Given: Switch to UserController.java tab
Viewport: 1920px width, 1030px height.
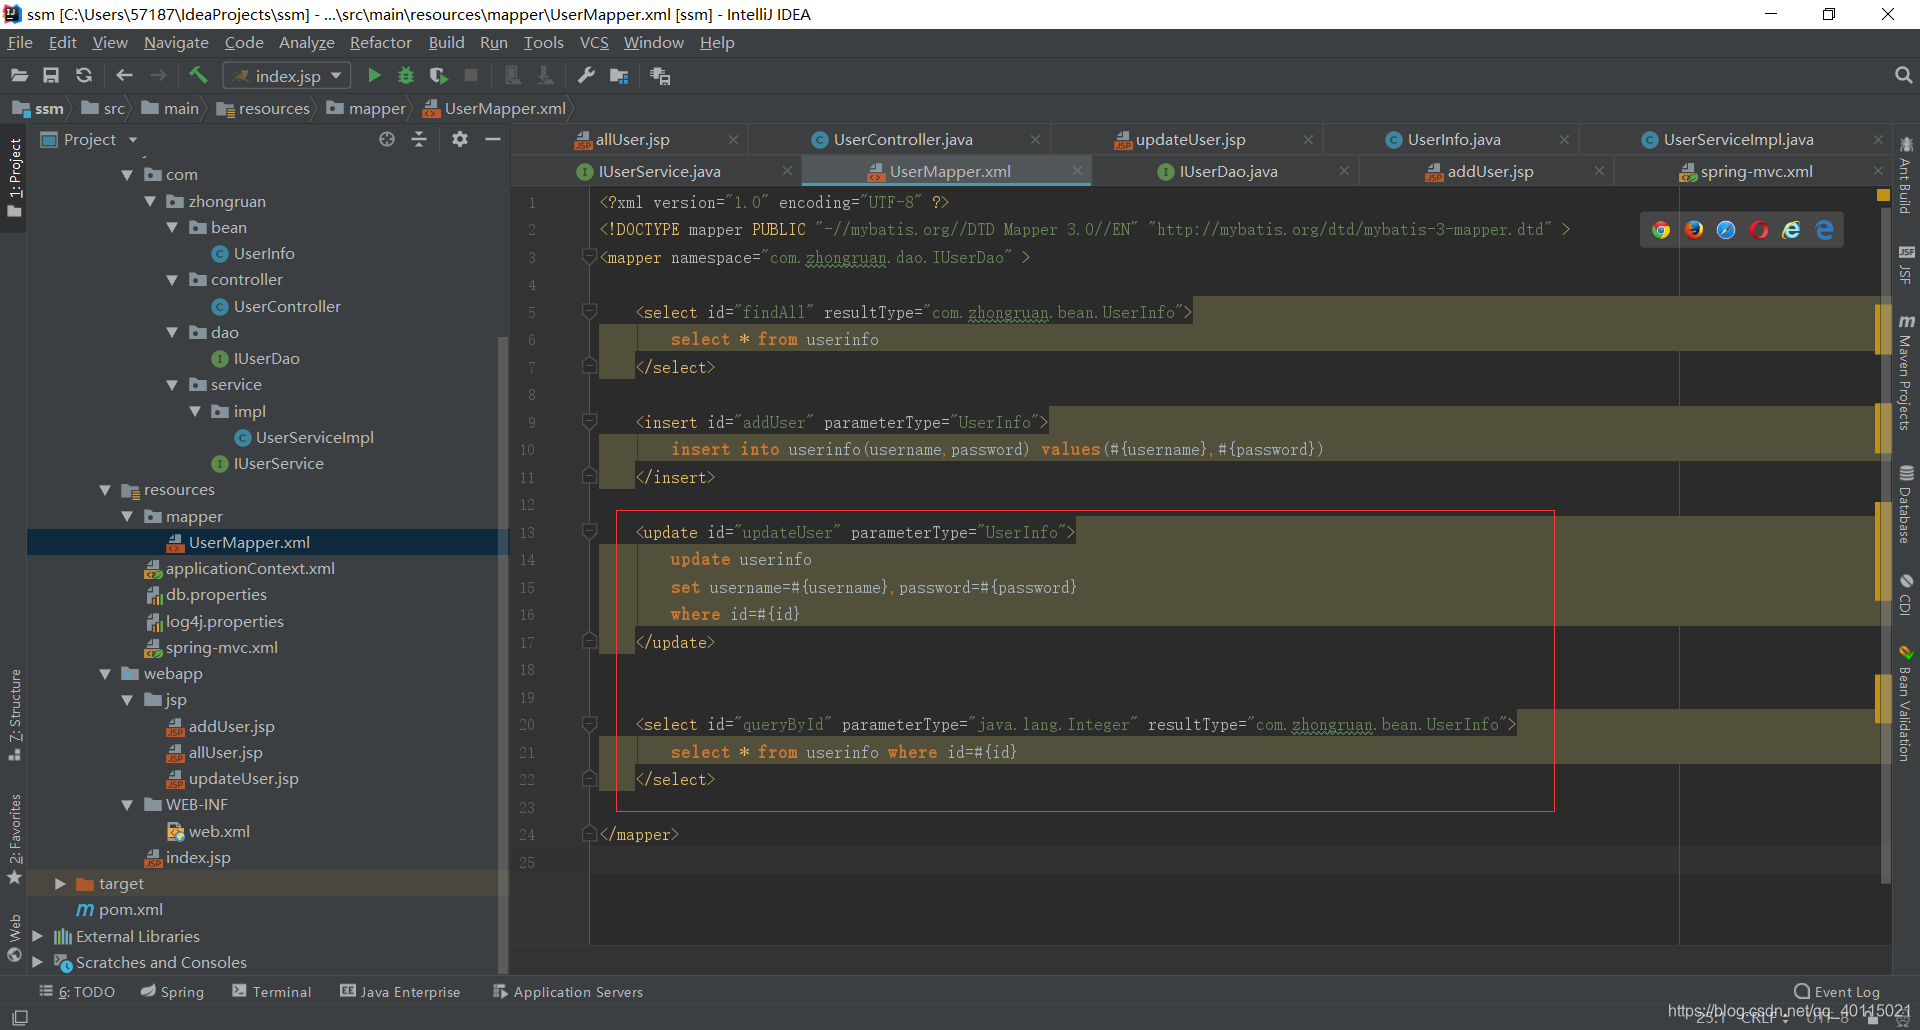Looking at the screenshot, I should pos(903,140).
